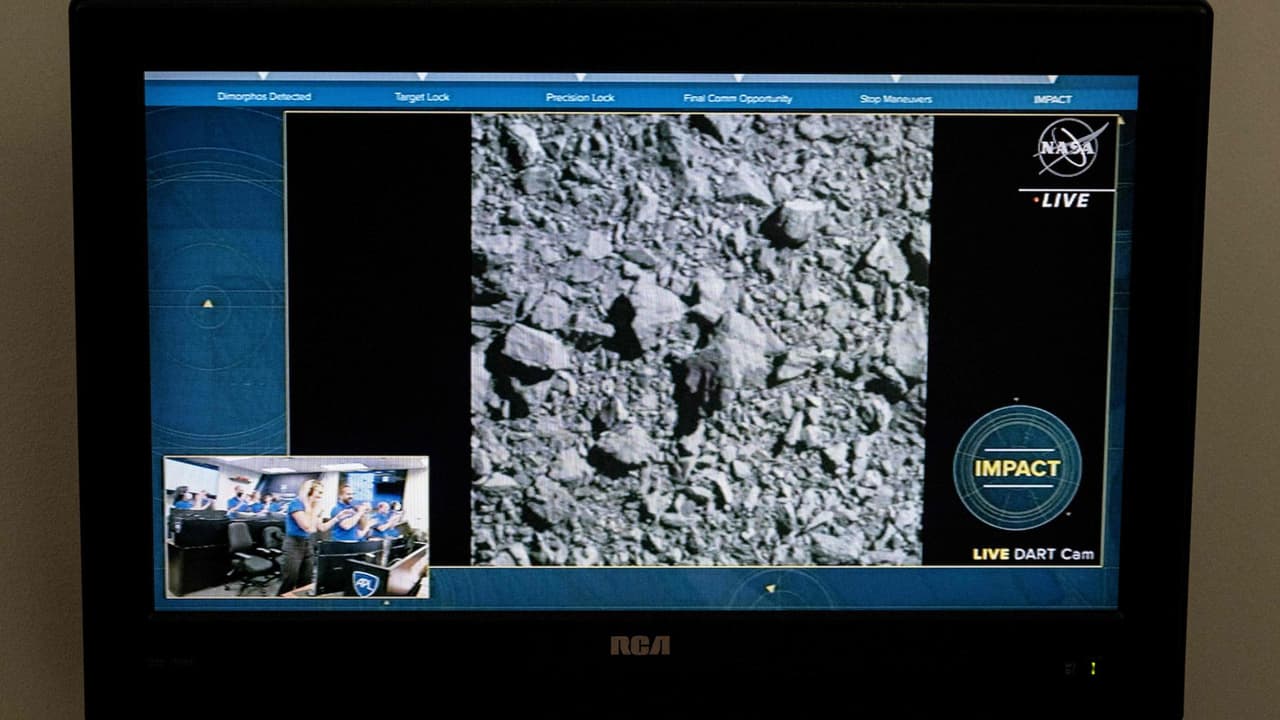Viewport: 1280px width, 720px height.
Task: Click the yellow triangle in the left radar circle
Action: (208, 303)
